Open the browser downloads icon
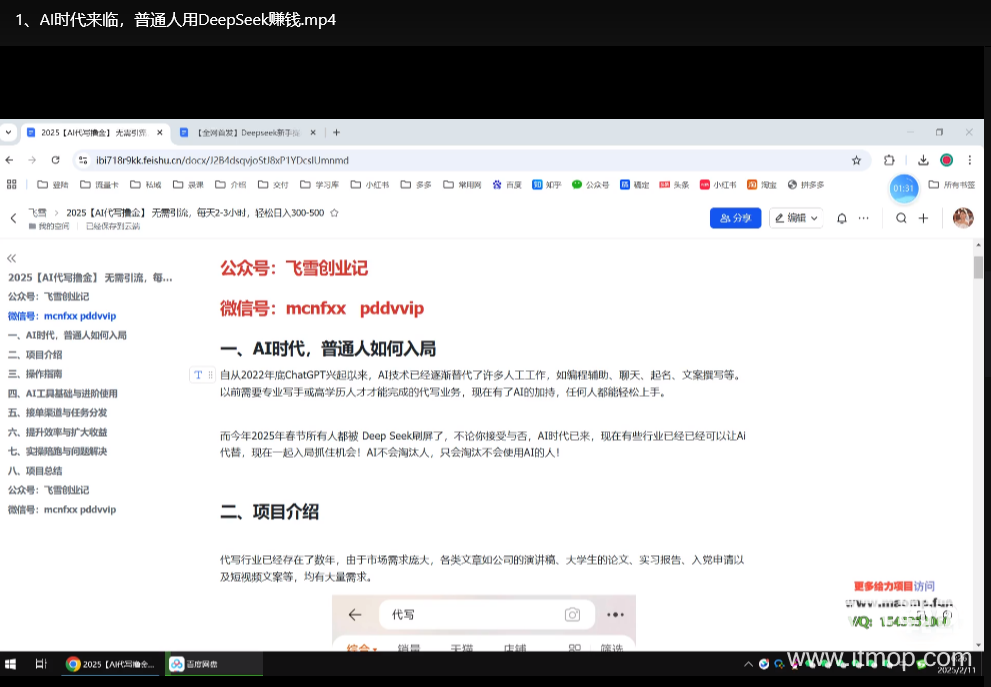The width and height of the screenshot is (991, 687). tap(923, 161)
